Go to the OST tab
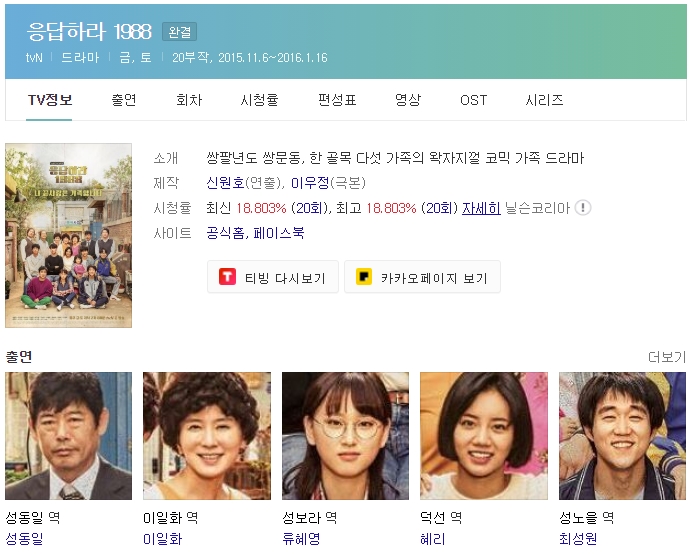 [473, 100]
